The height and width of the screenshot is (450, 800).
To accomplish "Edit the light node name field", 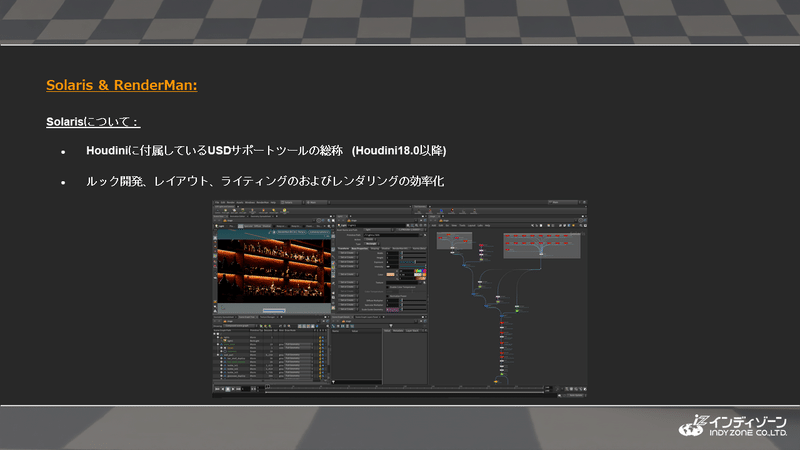I will [x=377, y=226].
